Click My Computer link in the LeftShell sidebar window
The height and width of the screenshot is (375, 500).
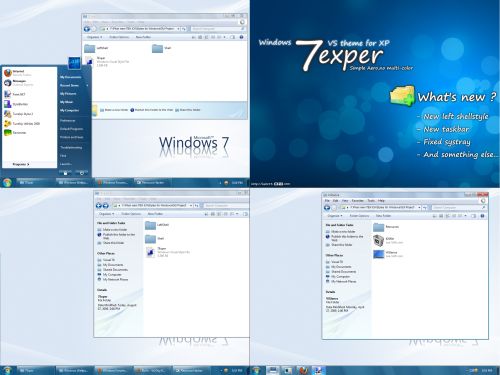pyautogui.click(x=109, y=274)
